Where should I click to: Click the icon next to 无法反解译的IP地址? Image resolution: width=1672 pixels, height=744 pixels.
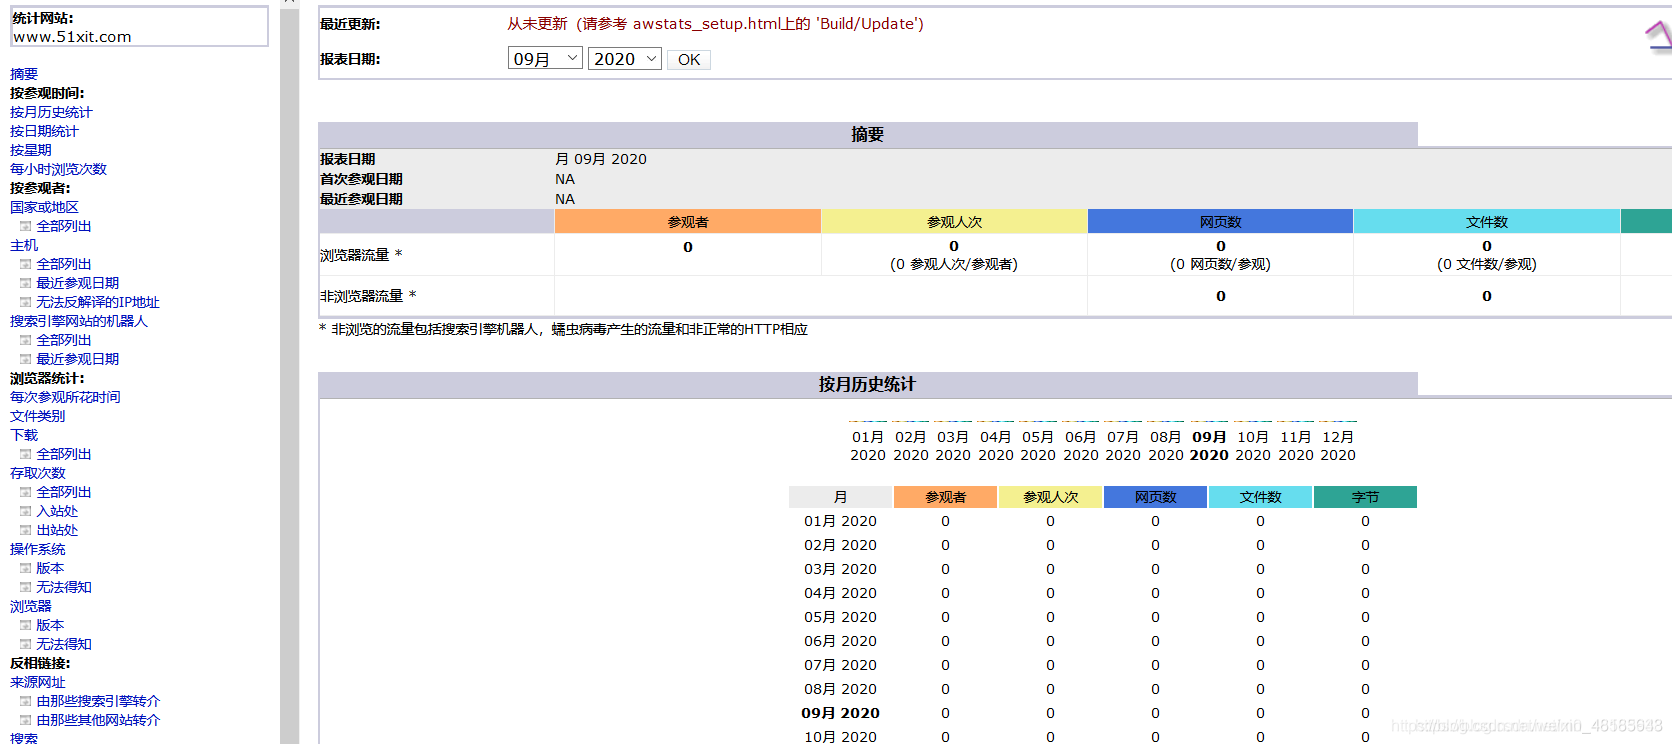25,302
